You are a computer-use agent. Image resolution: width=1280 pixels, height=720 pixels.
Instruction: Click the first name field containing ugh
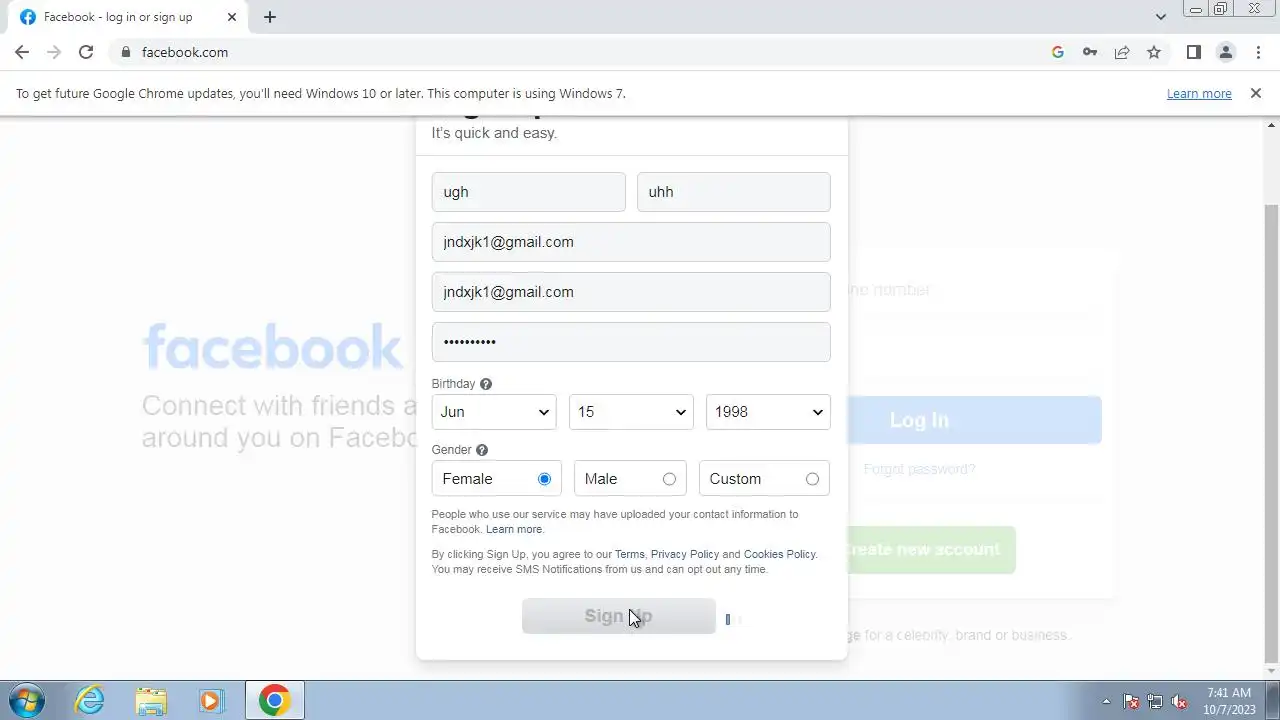click(528, 192)
